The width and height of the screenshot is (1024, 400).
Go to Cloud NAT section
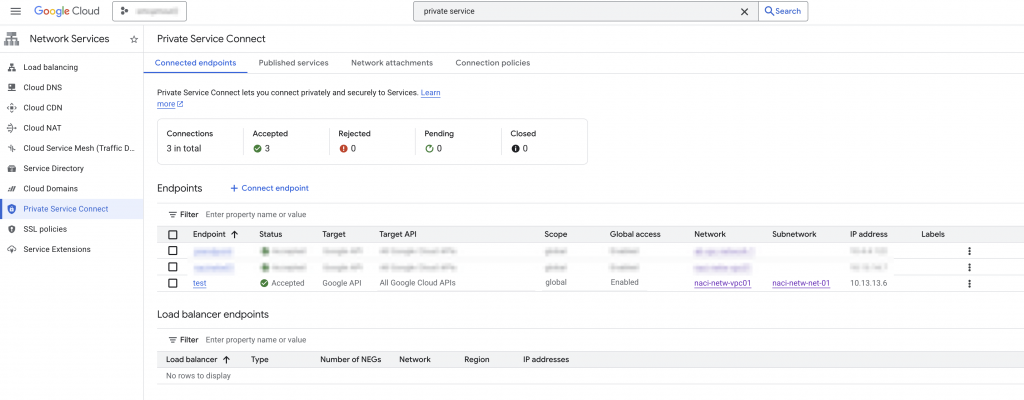pyautogui.click(x=43, y=128)
